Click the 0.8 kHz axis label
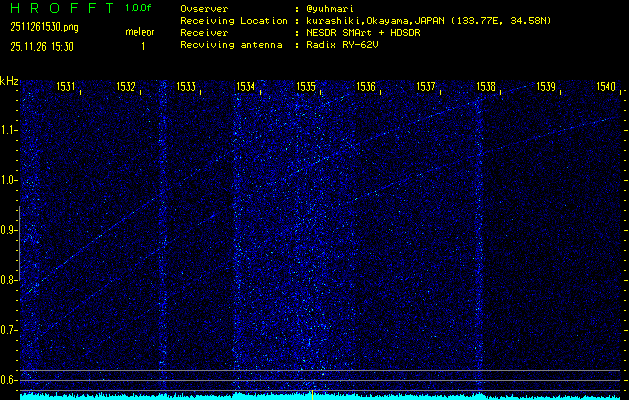Image resolution: width=629 pixels, height=400 pixels. click(x=7, y=280)
